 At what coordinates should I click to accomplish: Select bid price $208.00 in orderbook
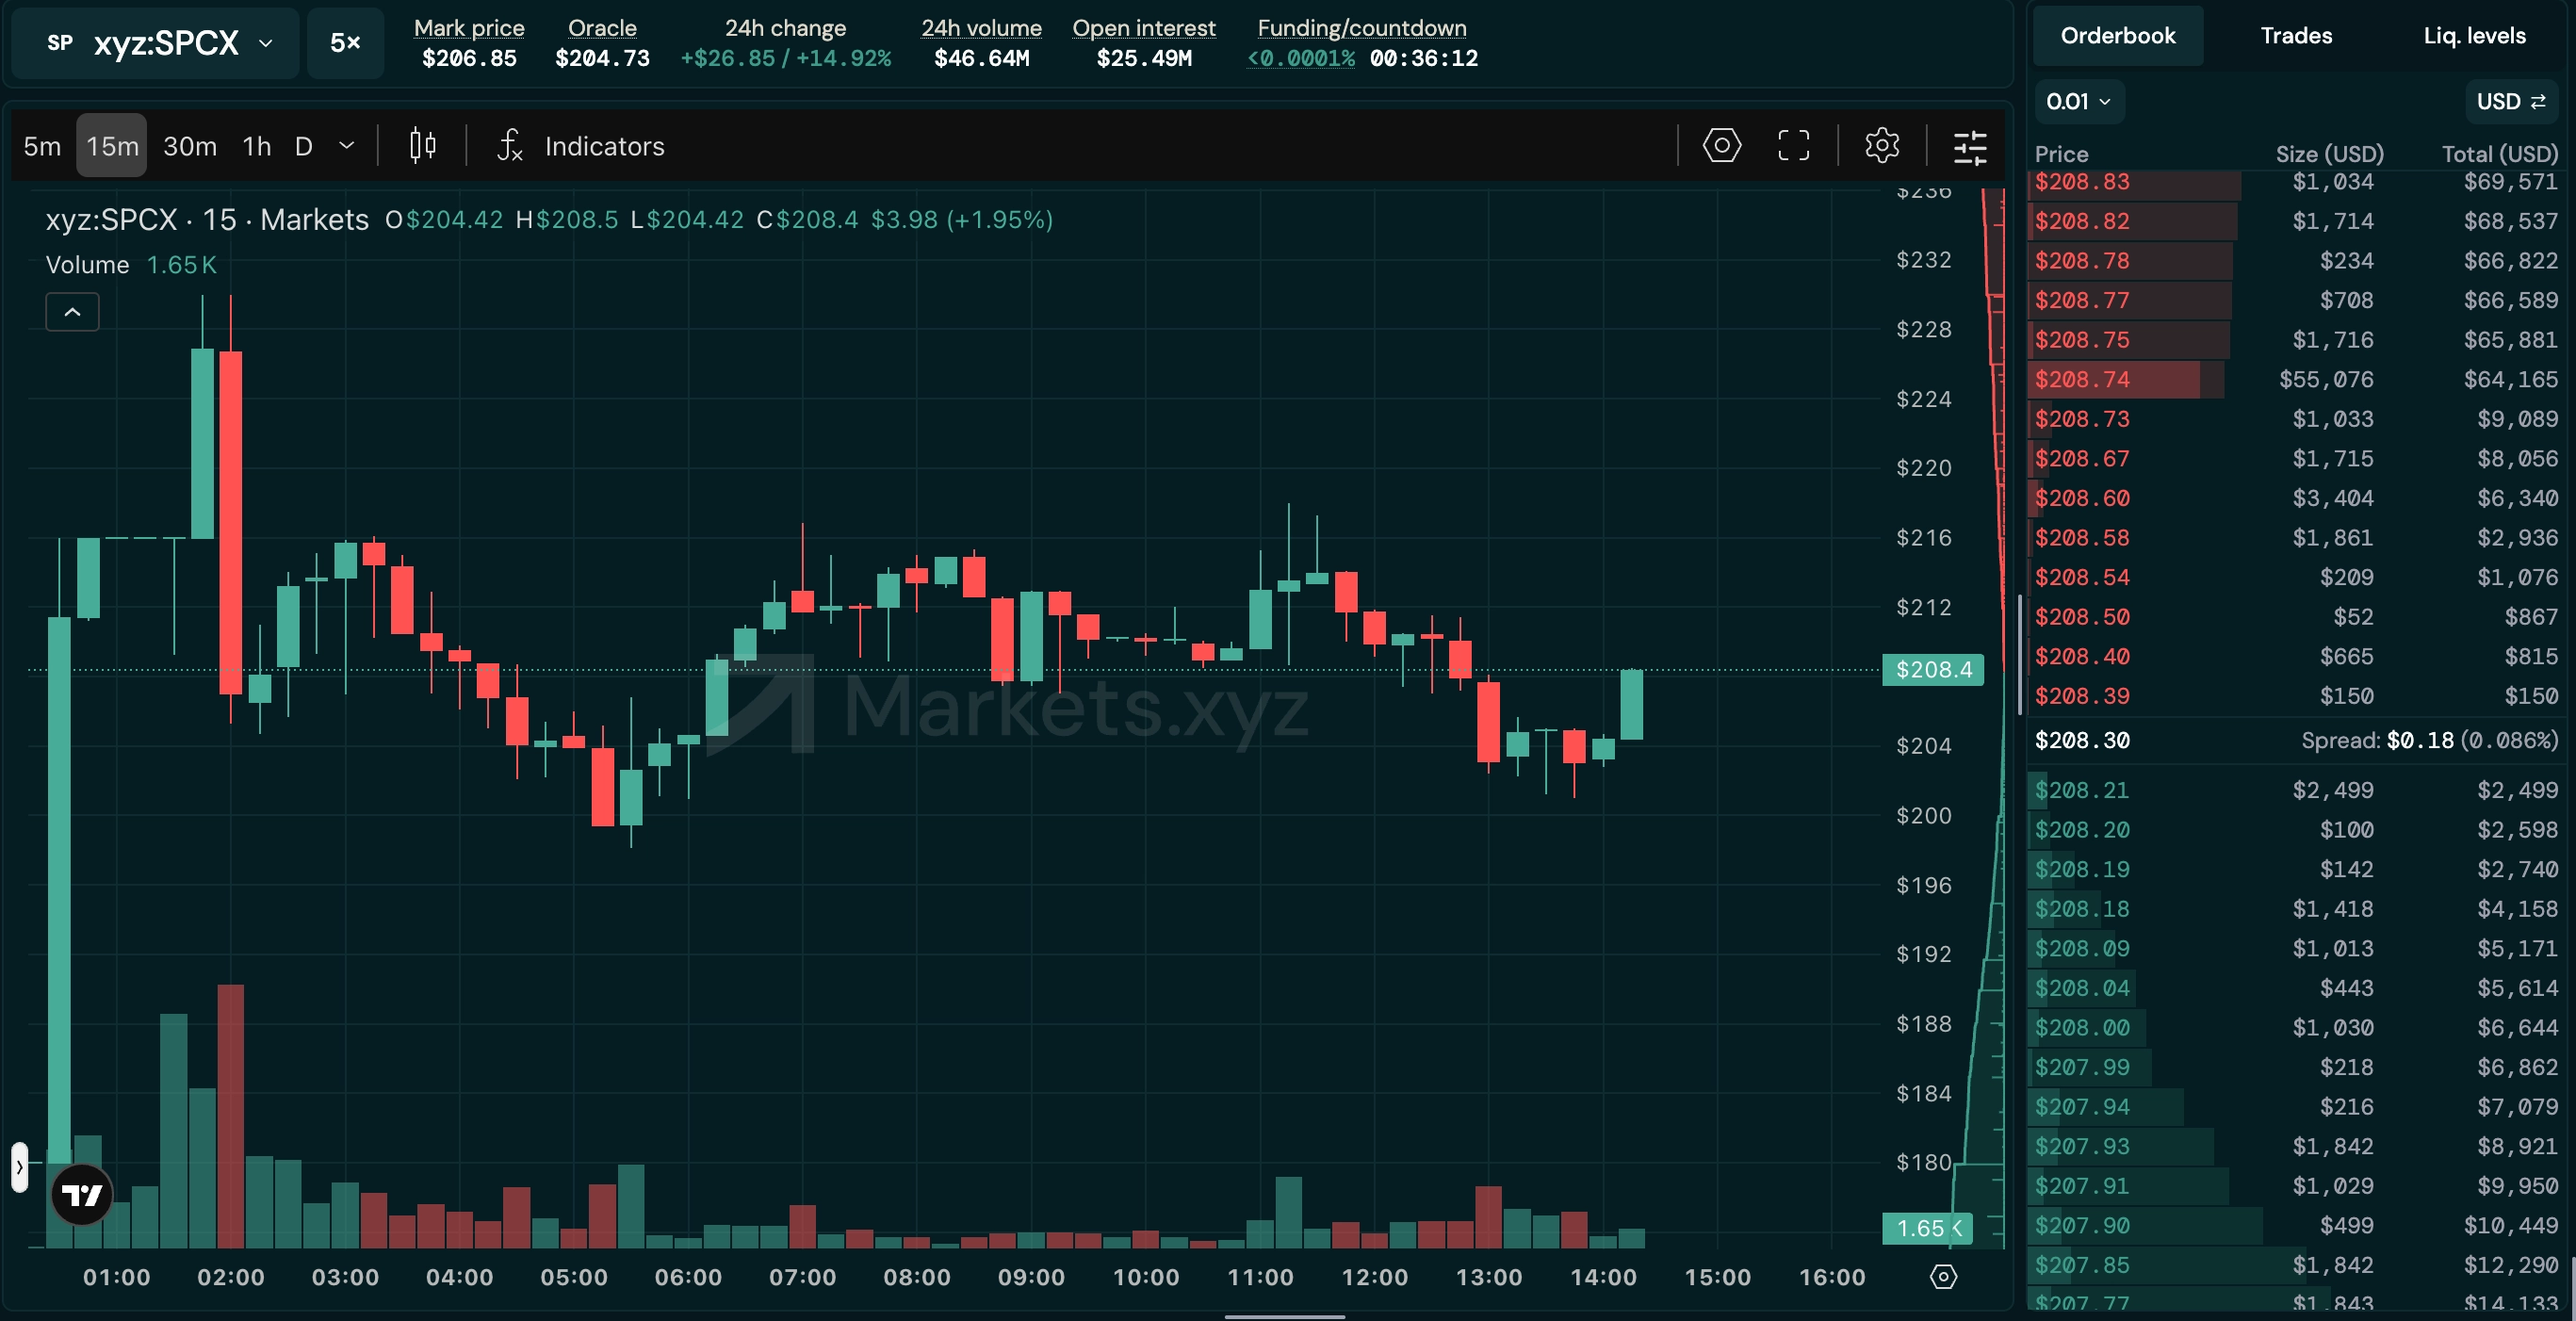click(2082, 1027)
